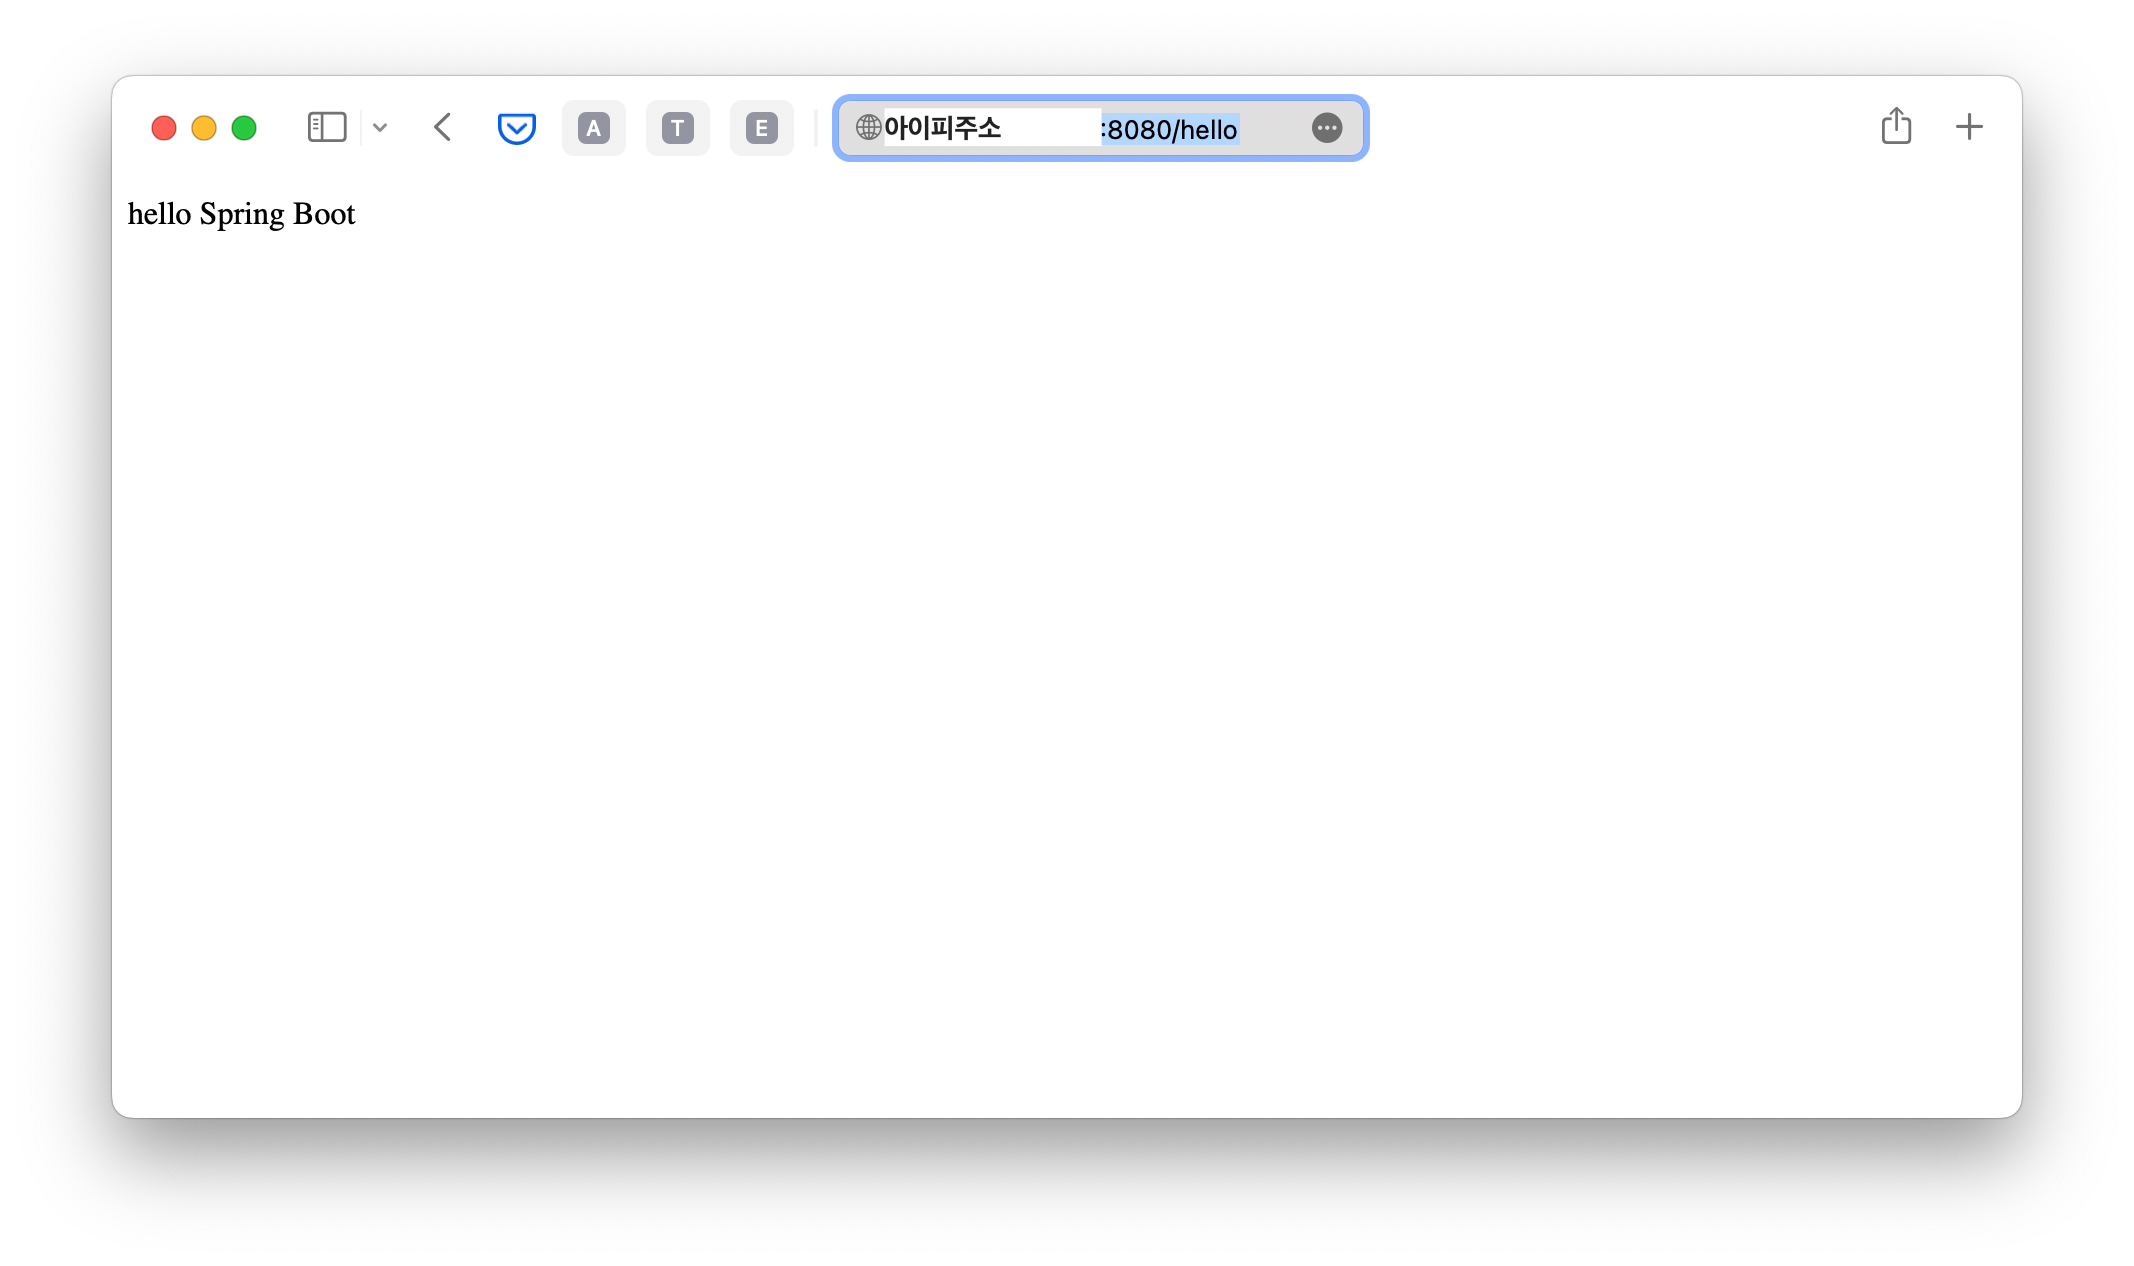Enter full screen with green button
Image resolution: width=2134 pixels, height=1266 pixels.
[x=244, y=128]
